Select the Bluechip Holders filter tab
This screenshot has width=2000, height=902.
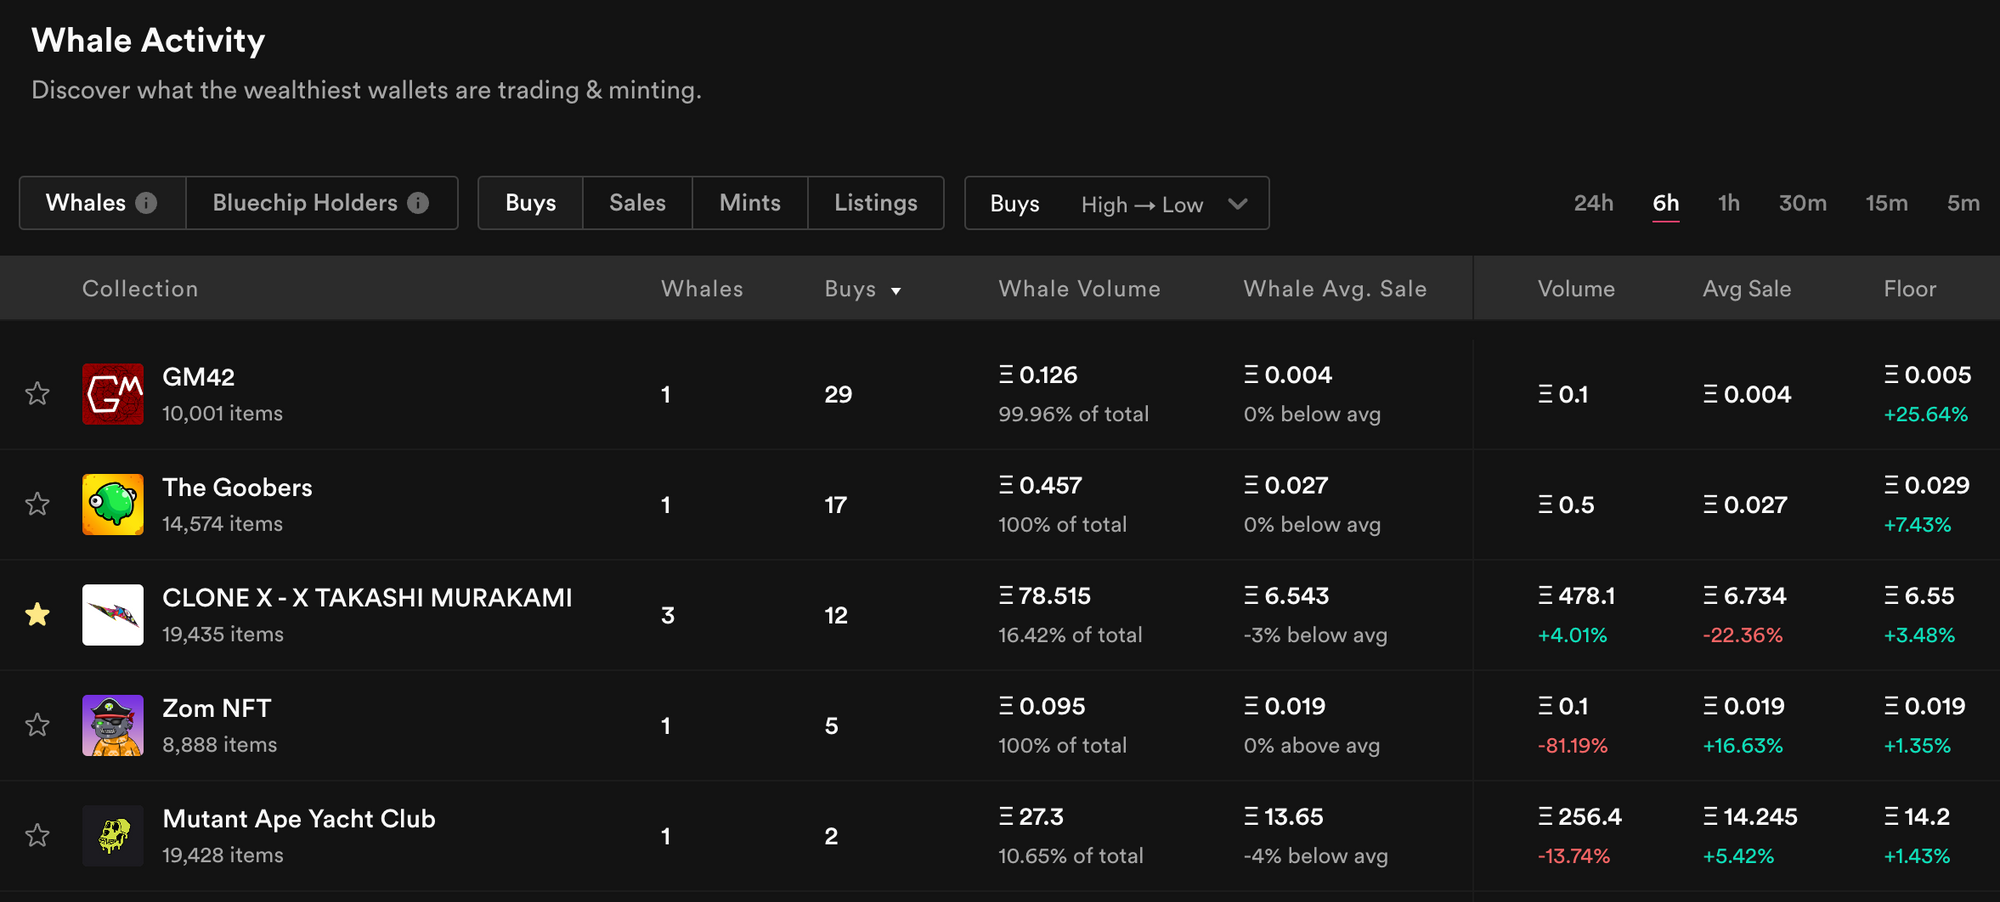tap(321, 203)
